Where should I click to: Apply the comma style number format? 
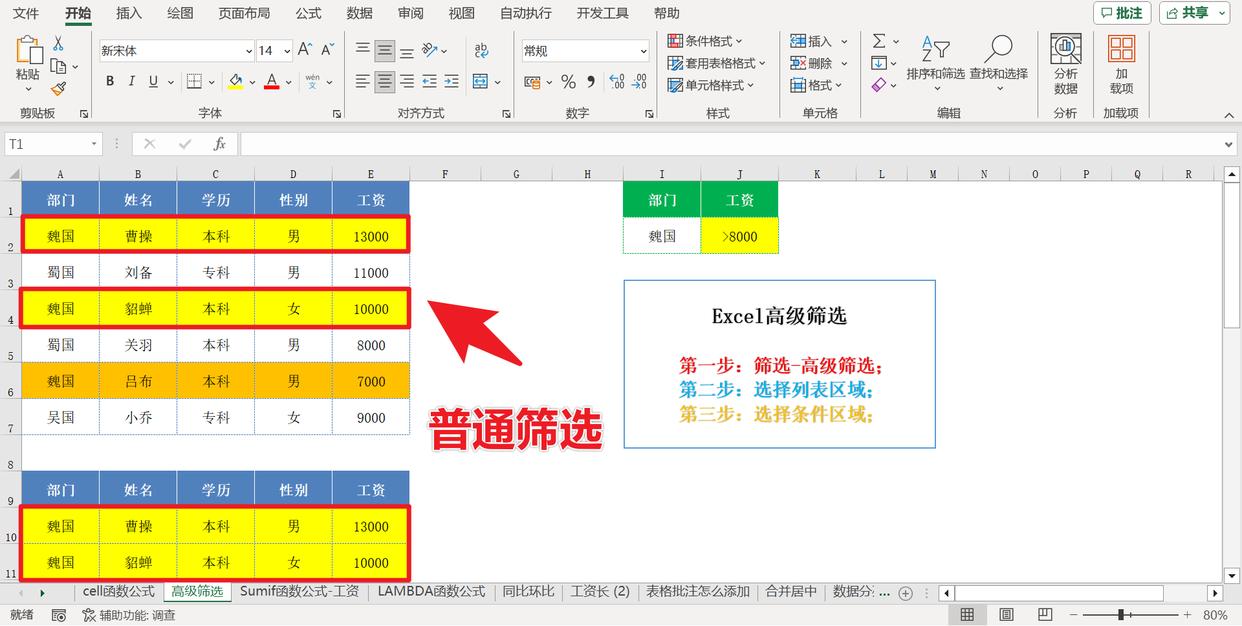pos(590,82)
